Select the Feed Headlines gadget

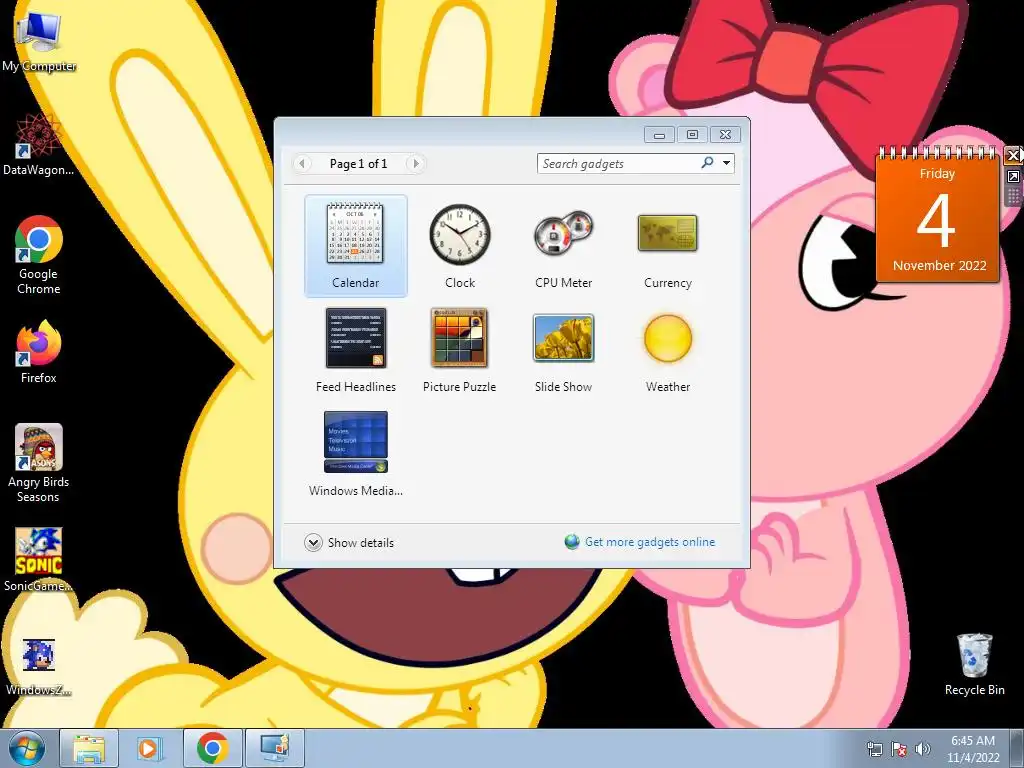coord(355,350)
